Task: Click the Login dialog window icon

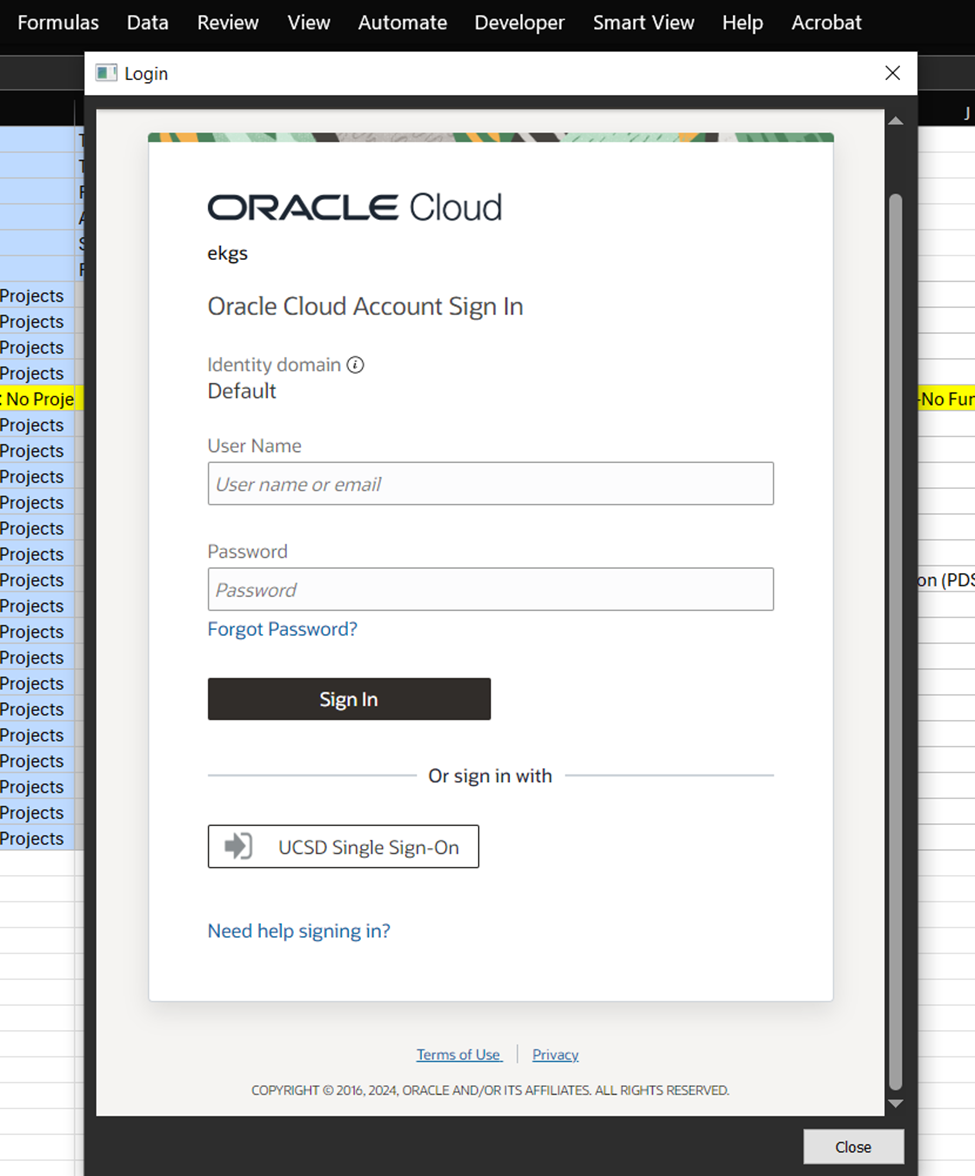Action: (106, 73)
